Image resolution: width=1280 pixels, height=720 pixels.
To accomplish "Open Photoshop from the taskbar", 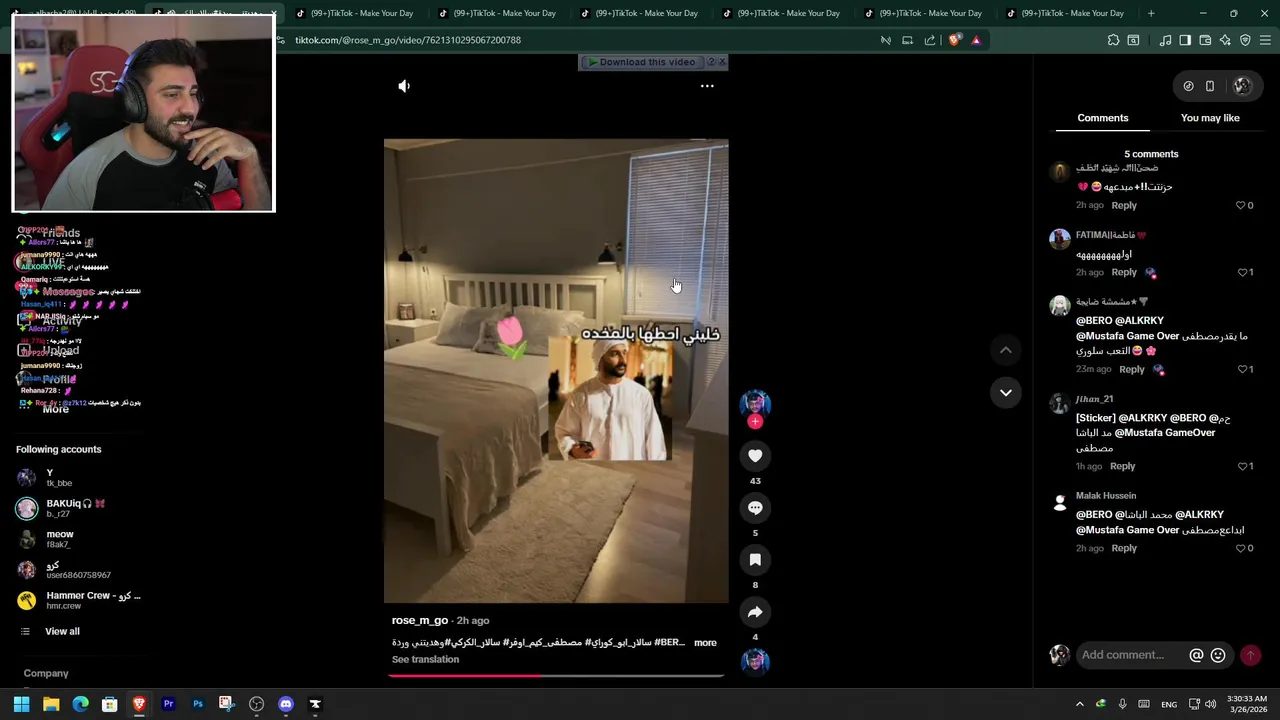I will [198, 704].
